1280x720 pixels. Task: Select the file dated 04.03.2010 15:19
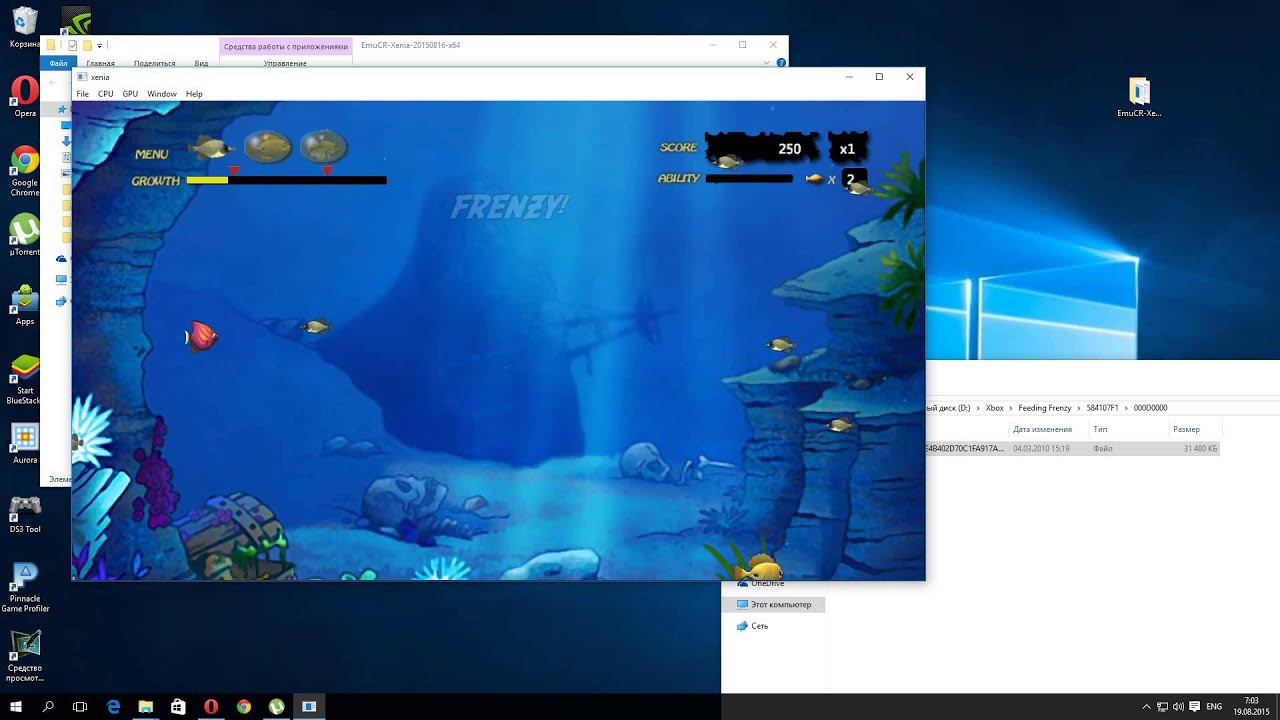coord(1072,449)
